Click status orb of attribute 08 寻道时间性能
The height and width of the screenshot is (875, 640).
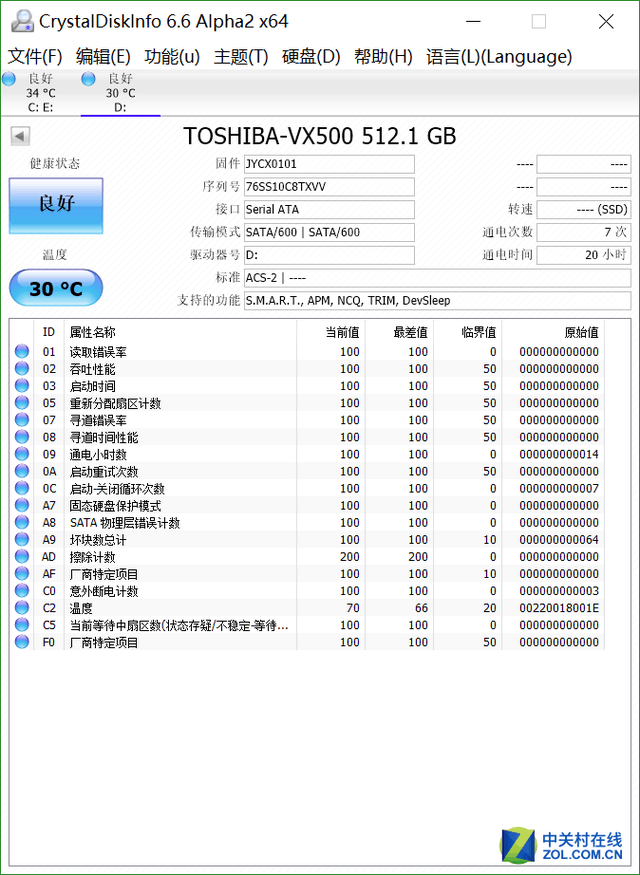click(22, 437)
